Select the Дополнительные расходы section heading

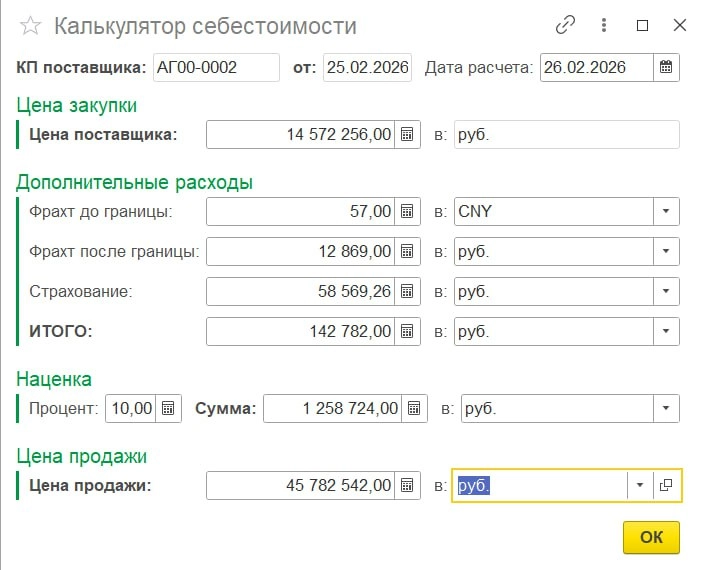click(x=134, y=183)
